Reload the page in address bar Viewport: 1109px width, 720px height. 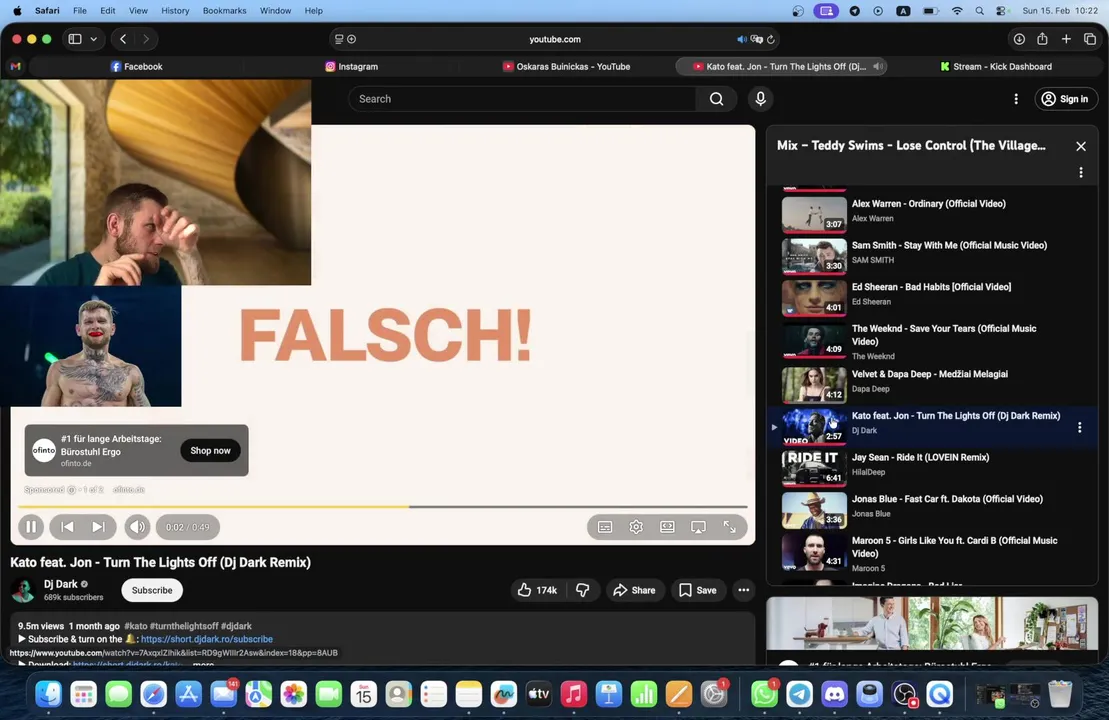tap(771, 40)
